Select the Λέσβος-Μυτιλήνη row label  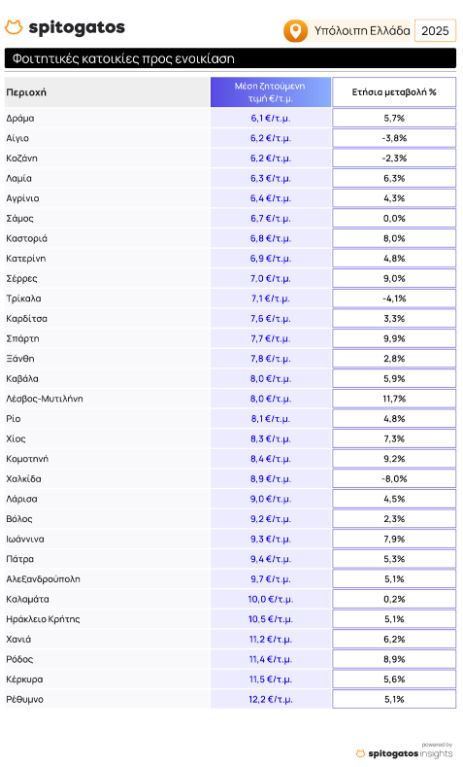[44, 399]
